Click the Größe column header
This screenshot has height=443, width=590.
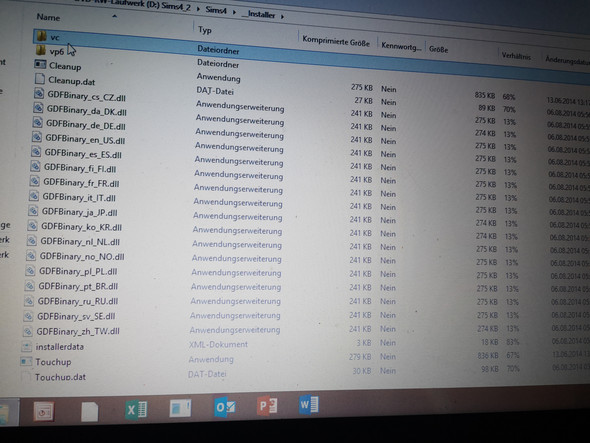(438, 49)
